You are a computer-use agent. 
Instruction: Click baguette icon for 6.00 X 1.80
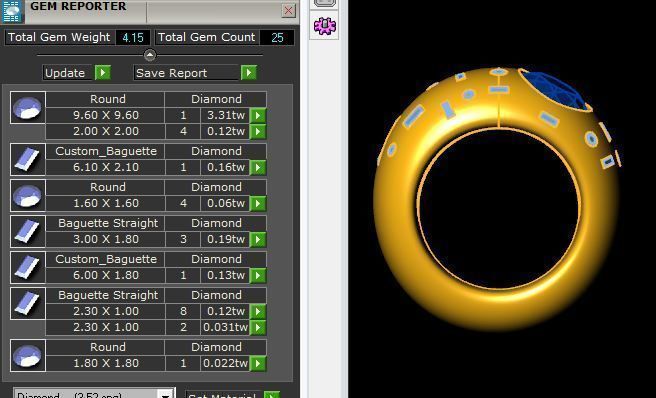tap(28, 267)
